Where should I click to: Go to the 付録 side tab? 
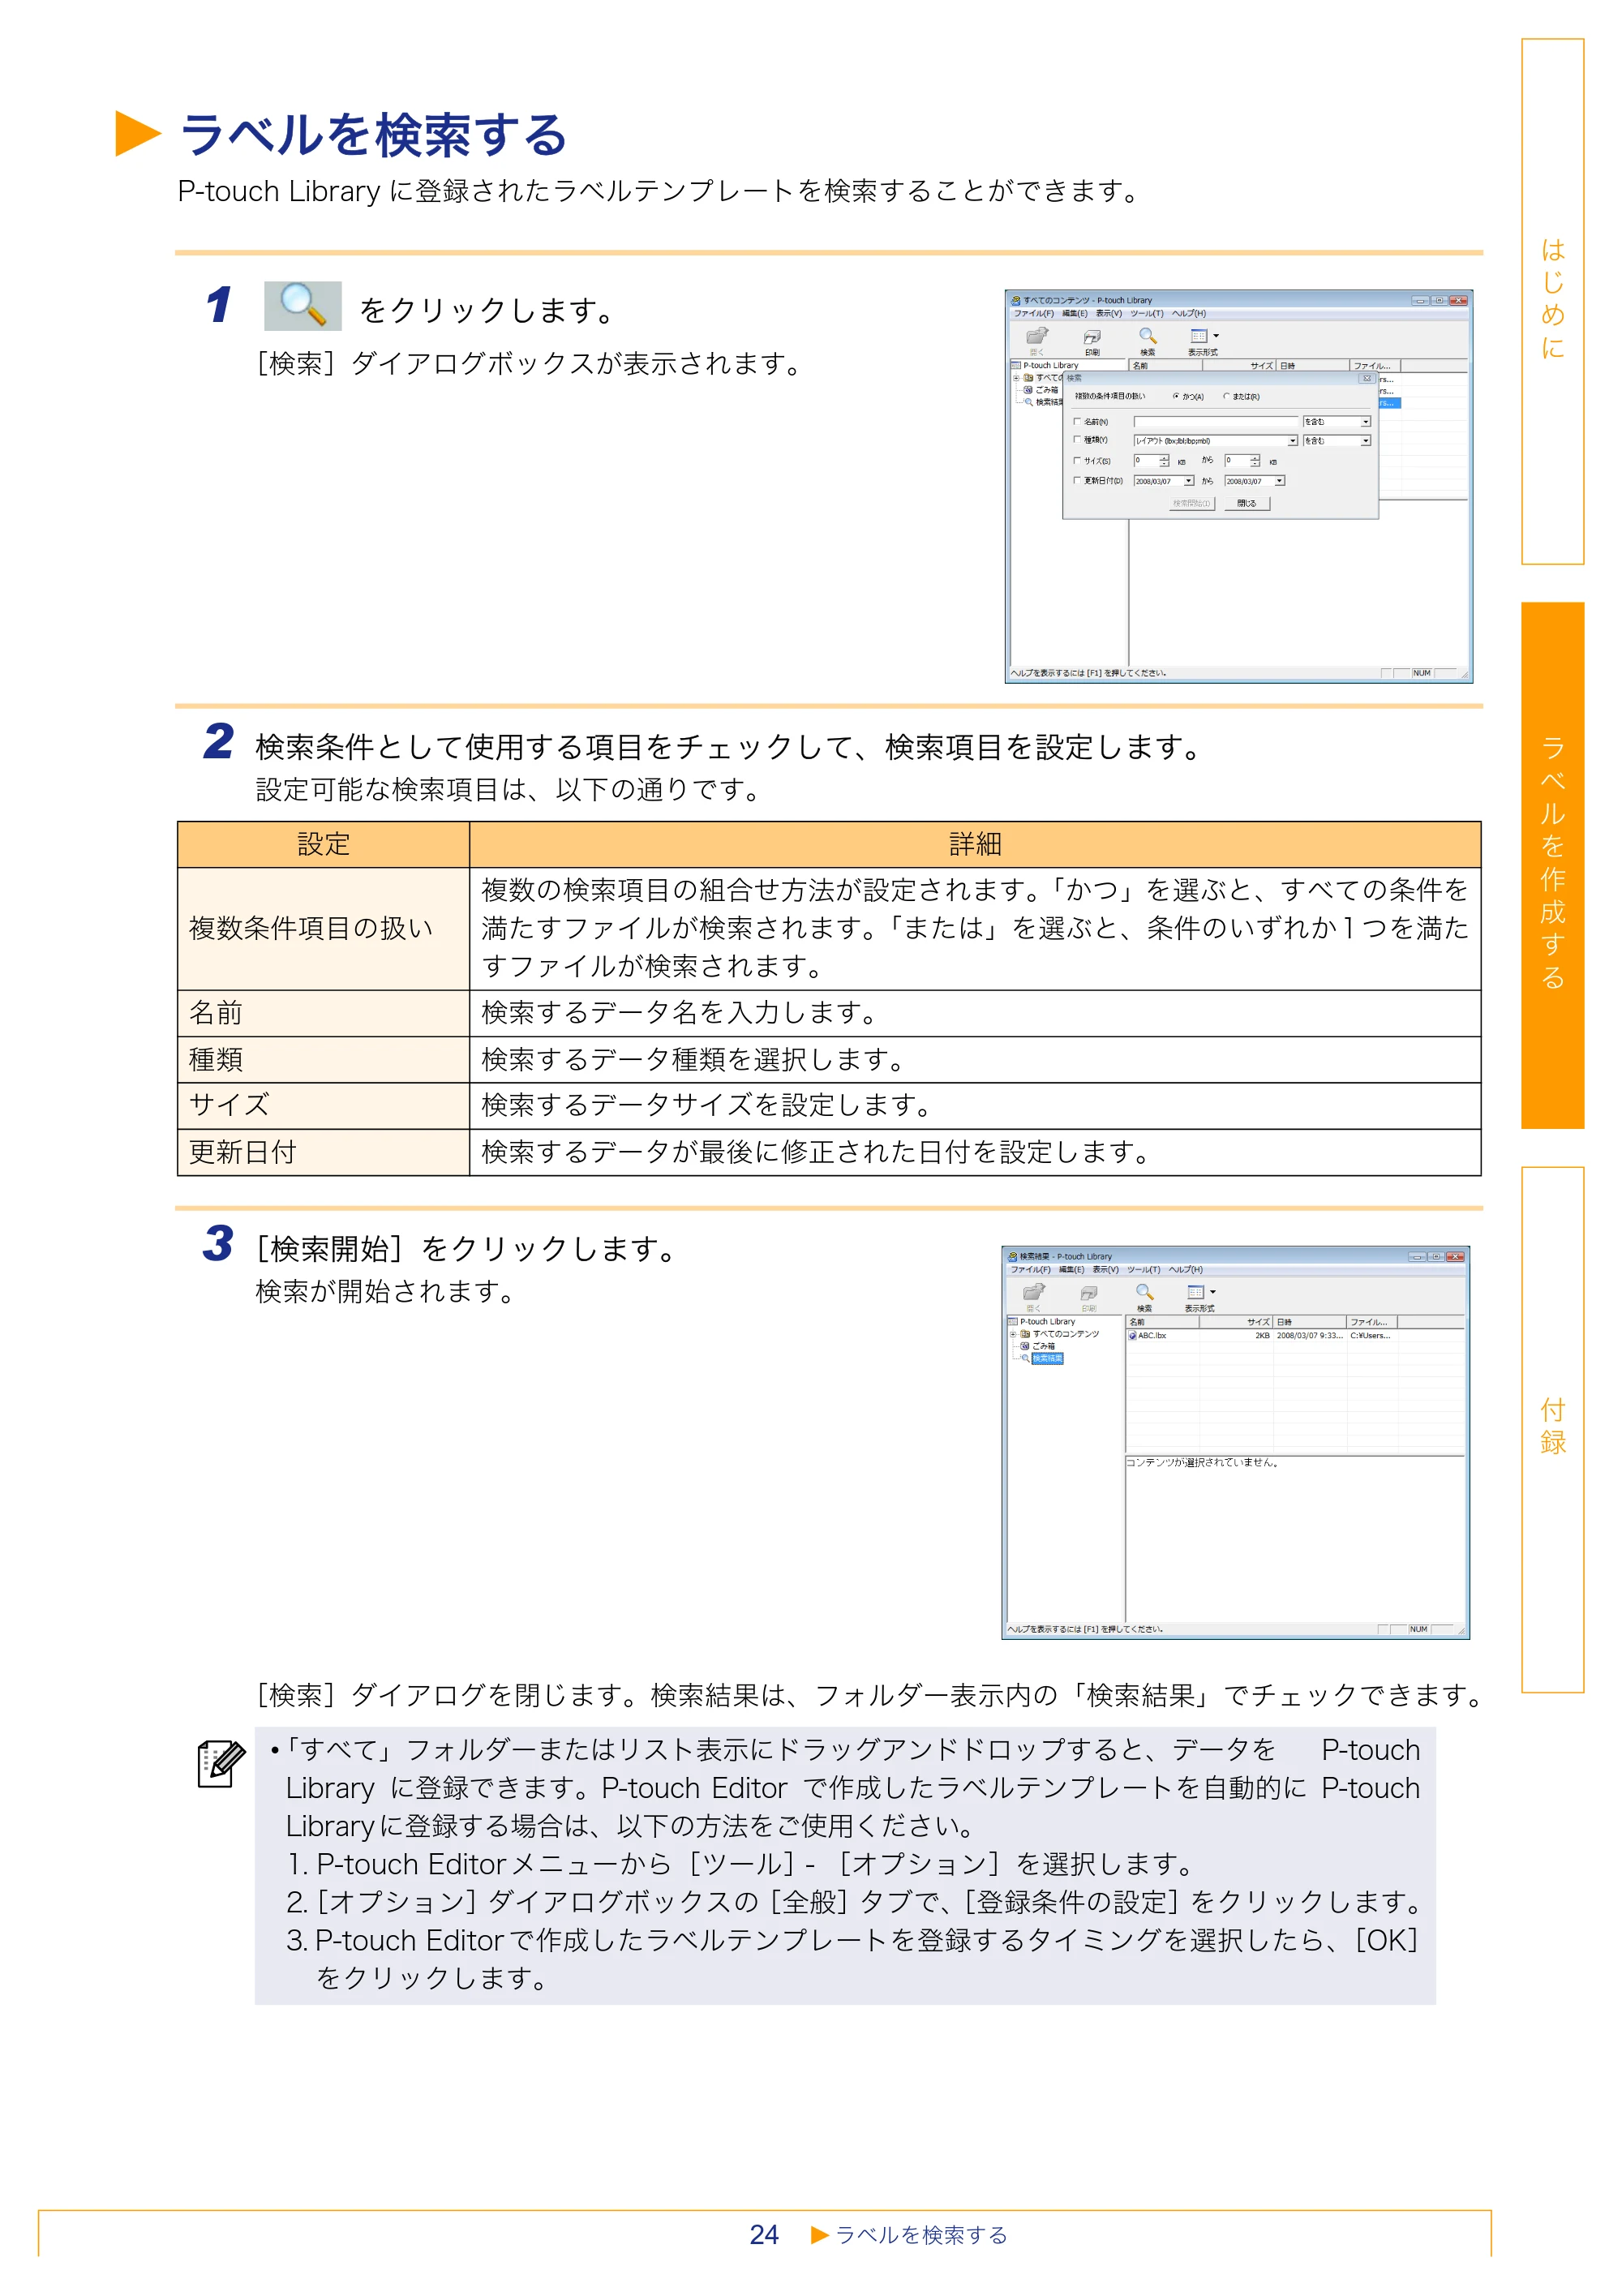(1552, 1429)
